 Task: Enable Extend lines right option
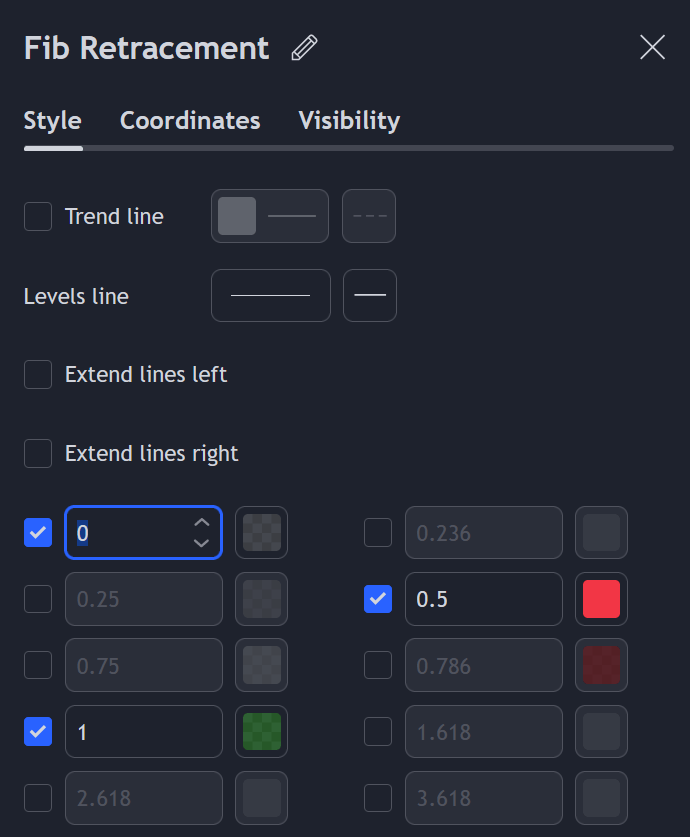[x=38, y=453]
